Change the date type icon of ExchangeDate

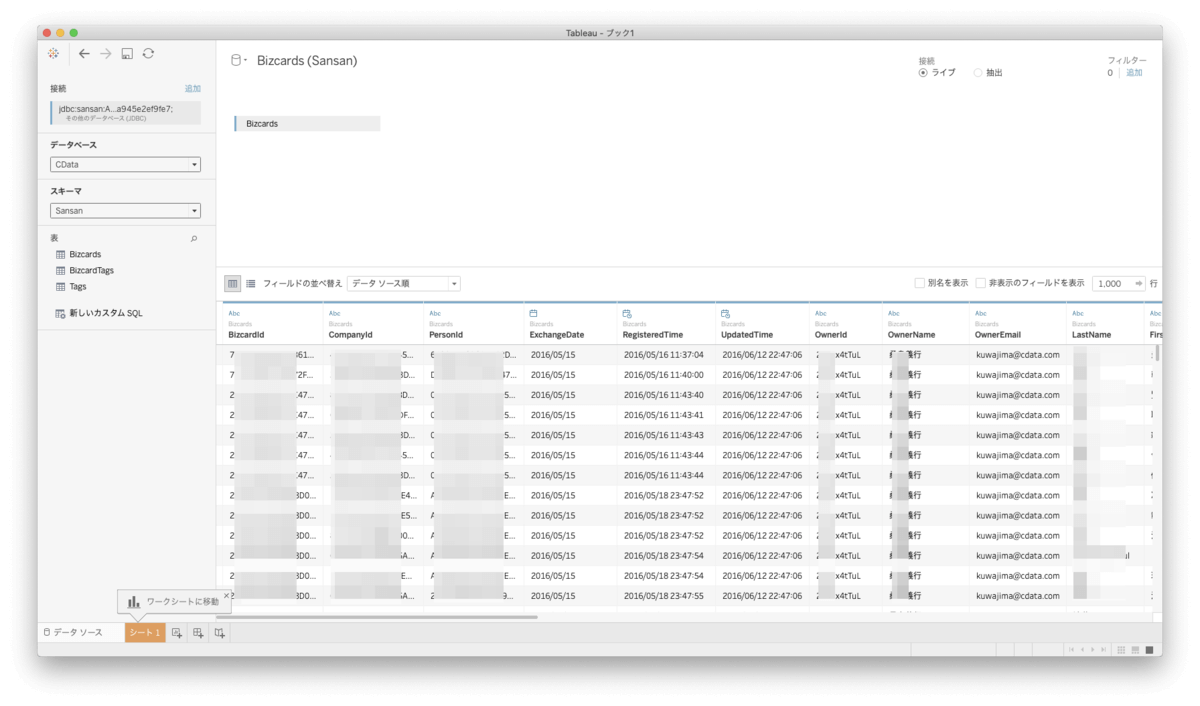point(534,313)
